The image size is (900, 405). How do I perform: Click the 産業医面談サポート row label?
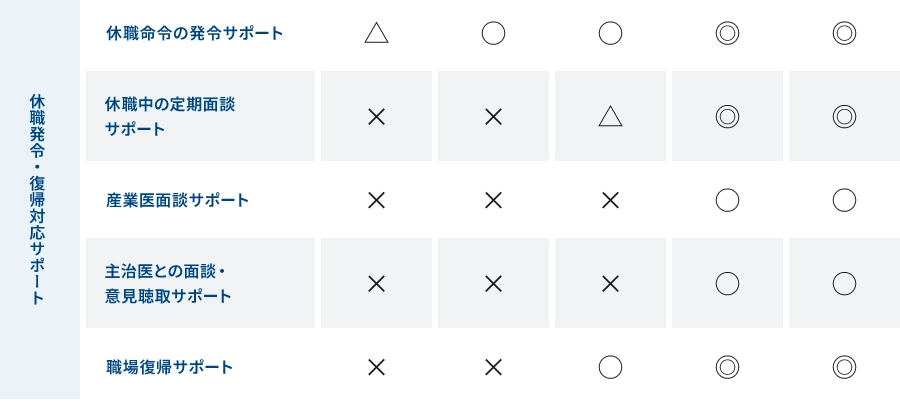177,200
